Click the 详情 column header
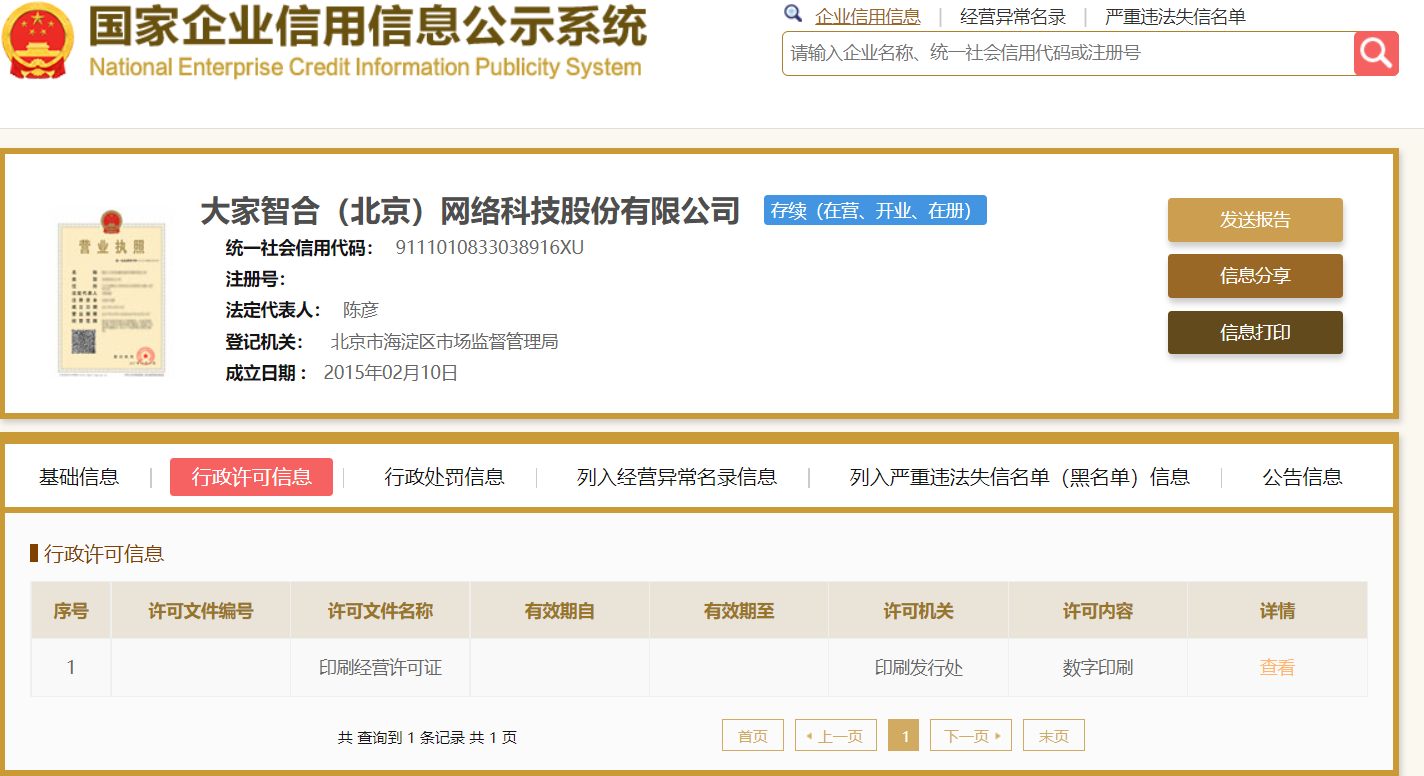The width and height of the screenshot is (1424, 776). (x=1277, y=610)
